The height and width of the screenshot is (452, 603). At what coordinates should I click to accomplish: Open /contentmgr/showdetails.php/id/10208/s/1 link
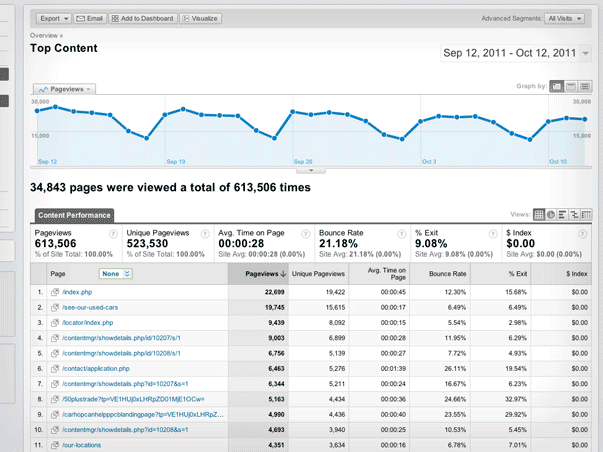tap(121, 353)
